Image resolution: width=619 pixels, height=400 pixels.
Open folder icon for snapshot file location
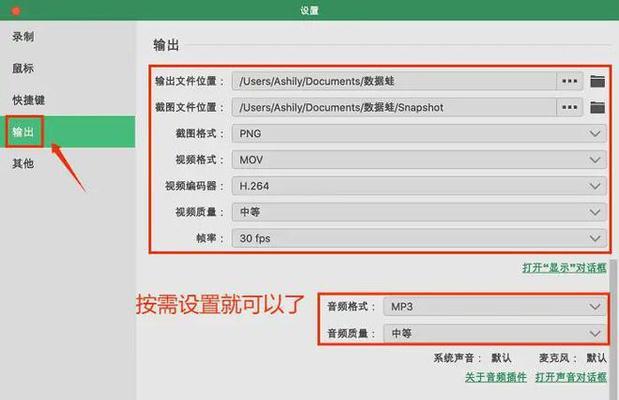(597, 107)
